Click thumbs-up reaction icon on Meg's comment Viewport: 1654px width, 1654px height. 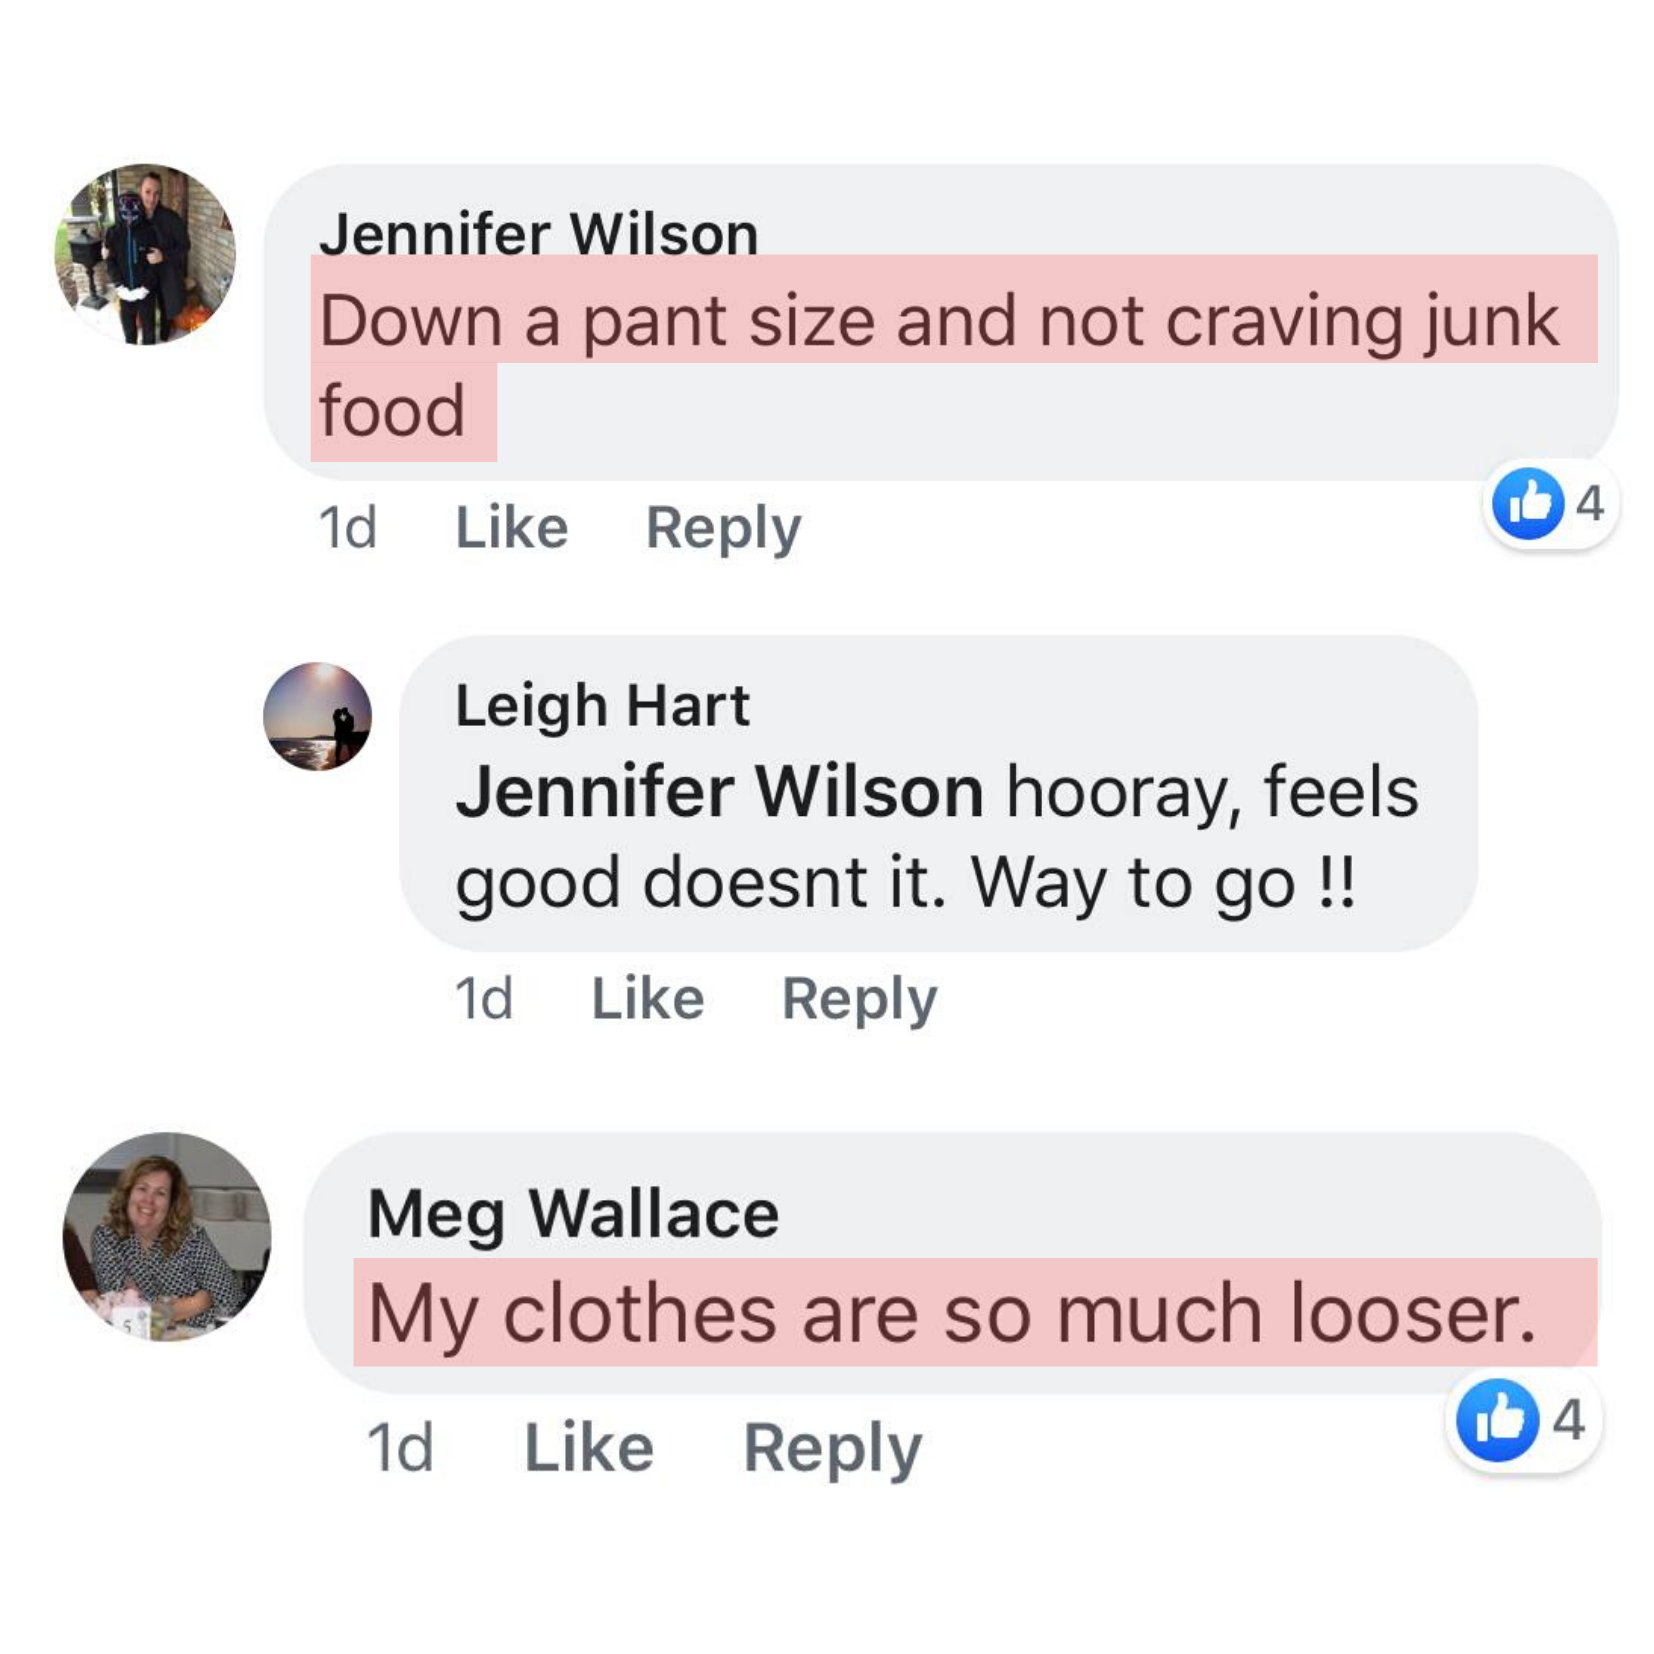[1497, 1420]
